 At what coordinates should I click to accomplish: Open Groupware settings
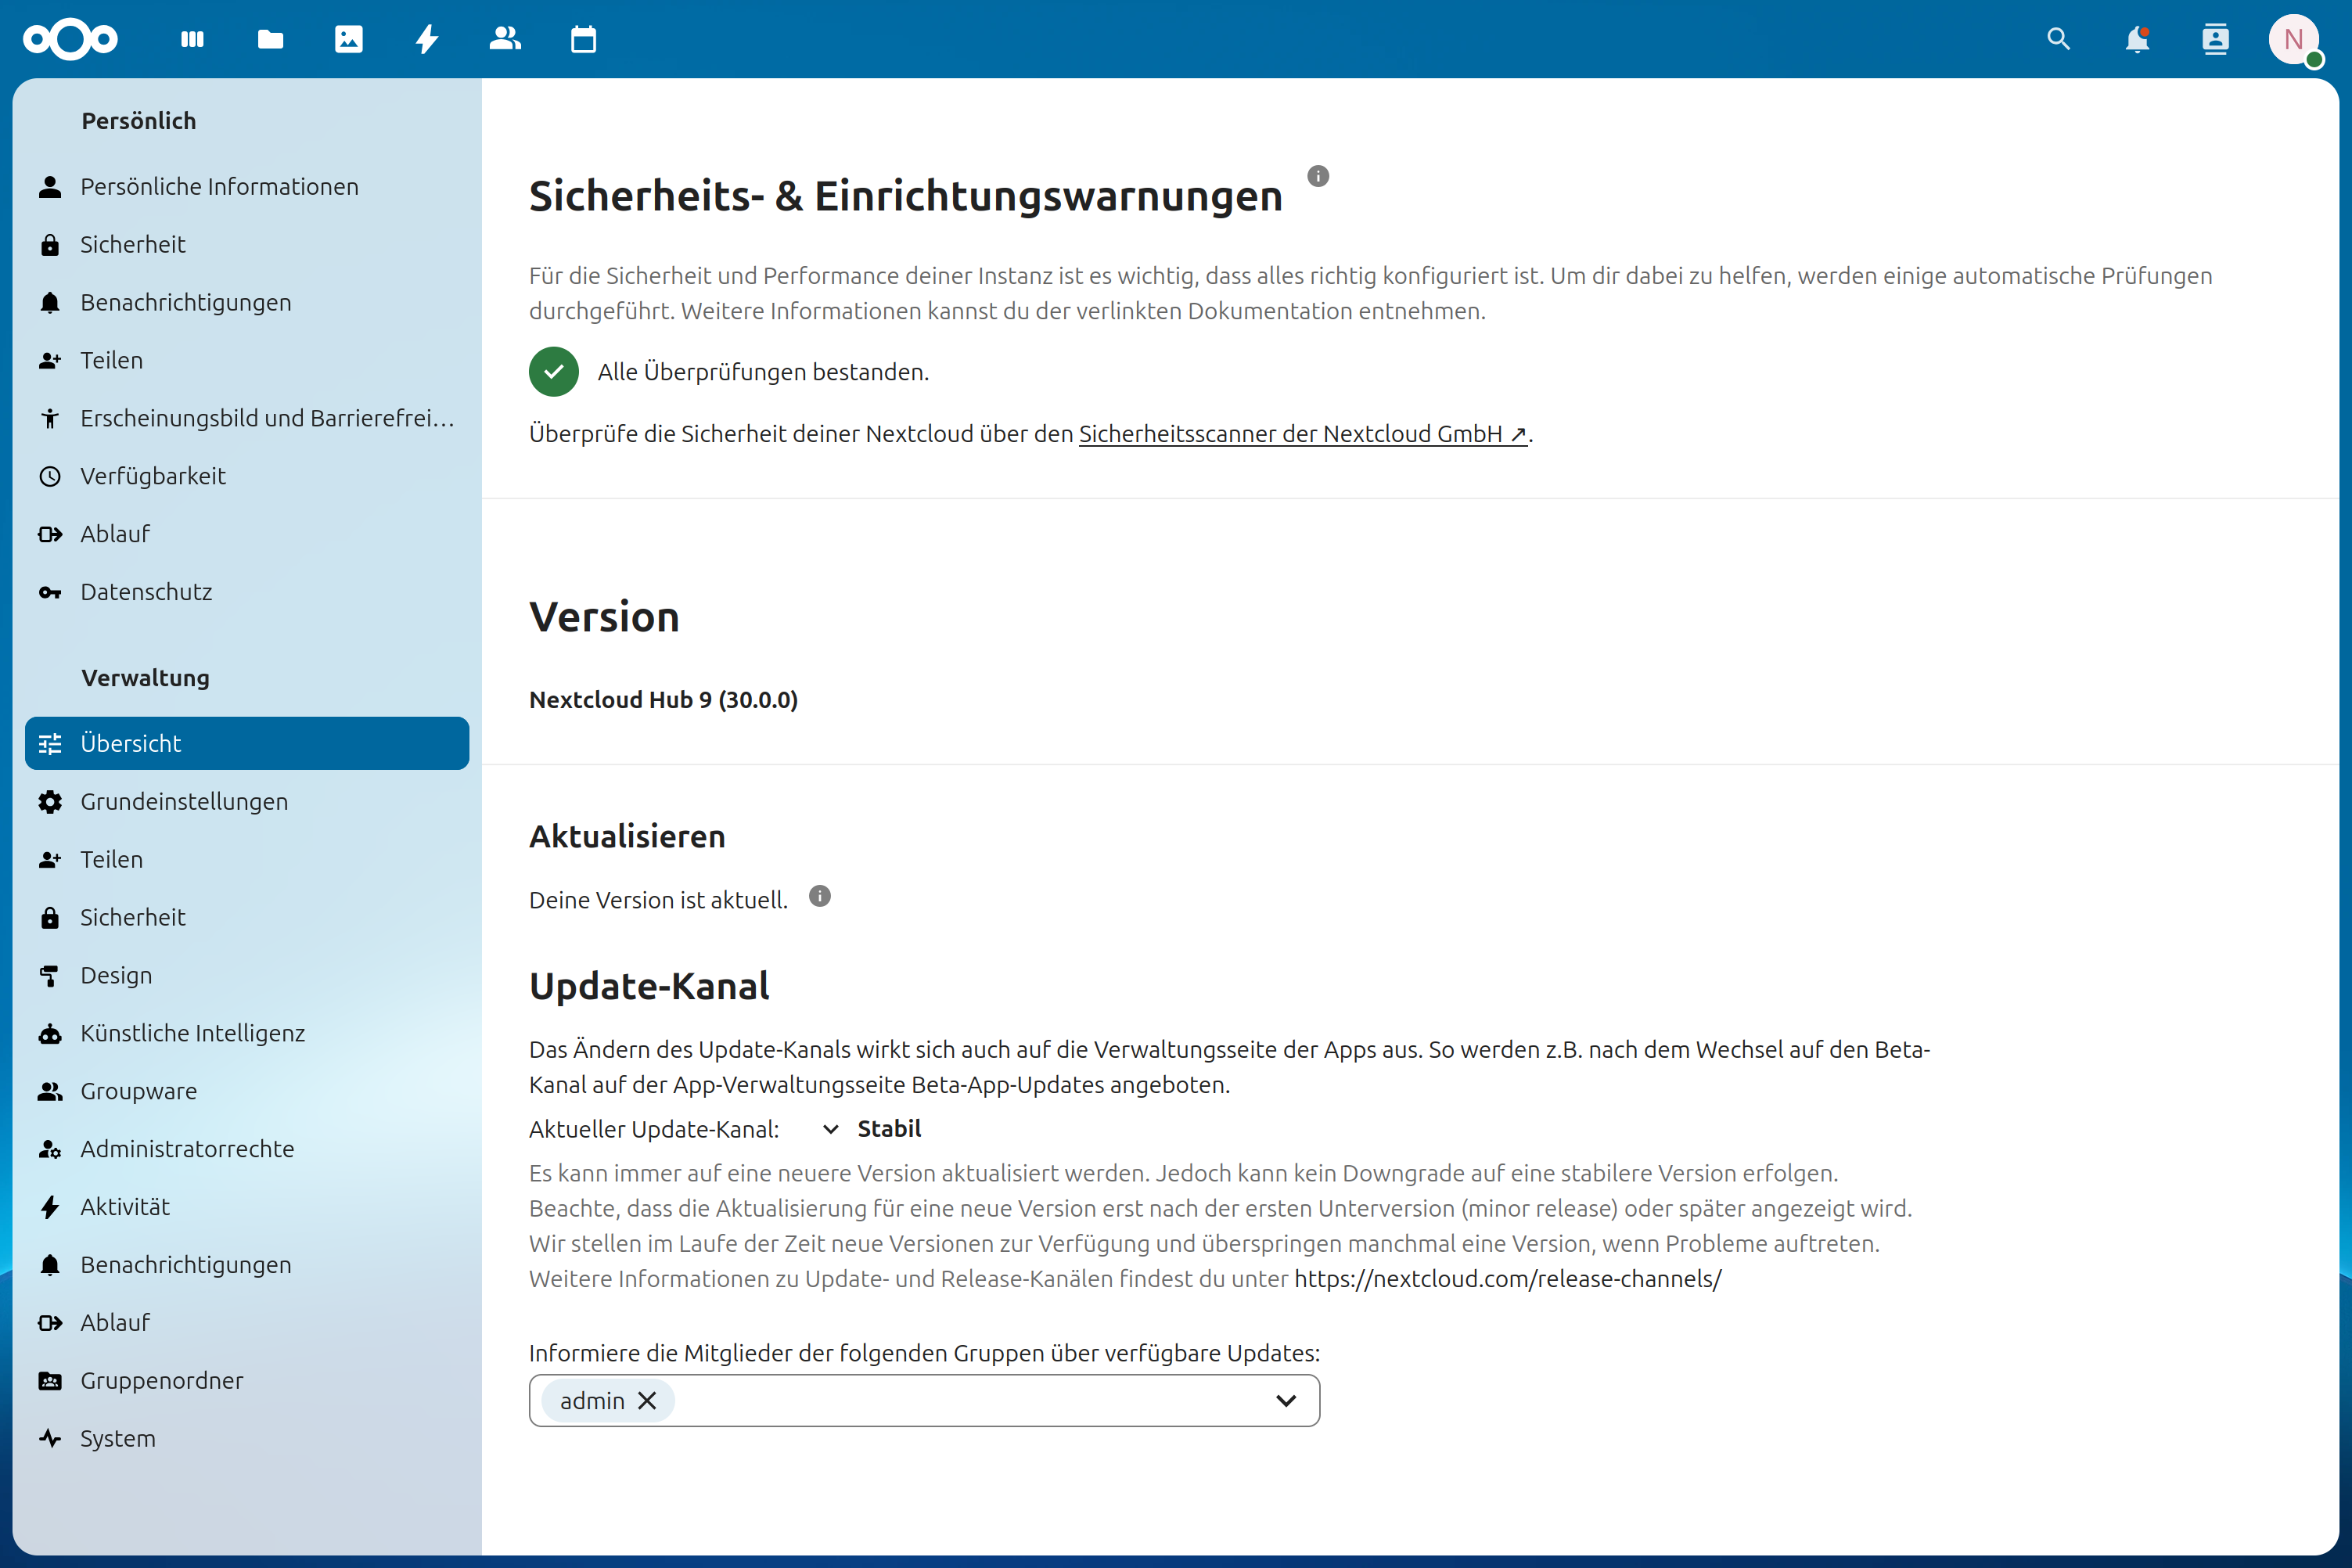point(247,1091)
